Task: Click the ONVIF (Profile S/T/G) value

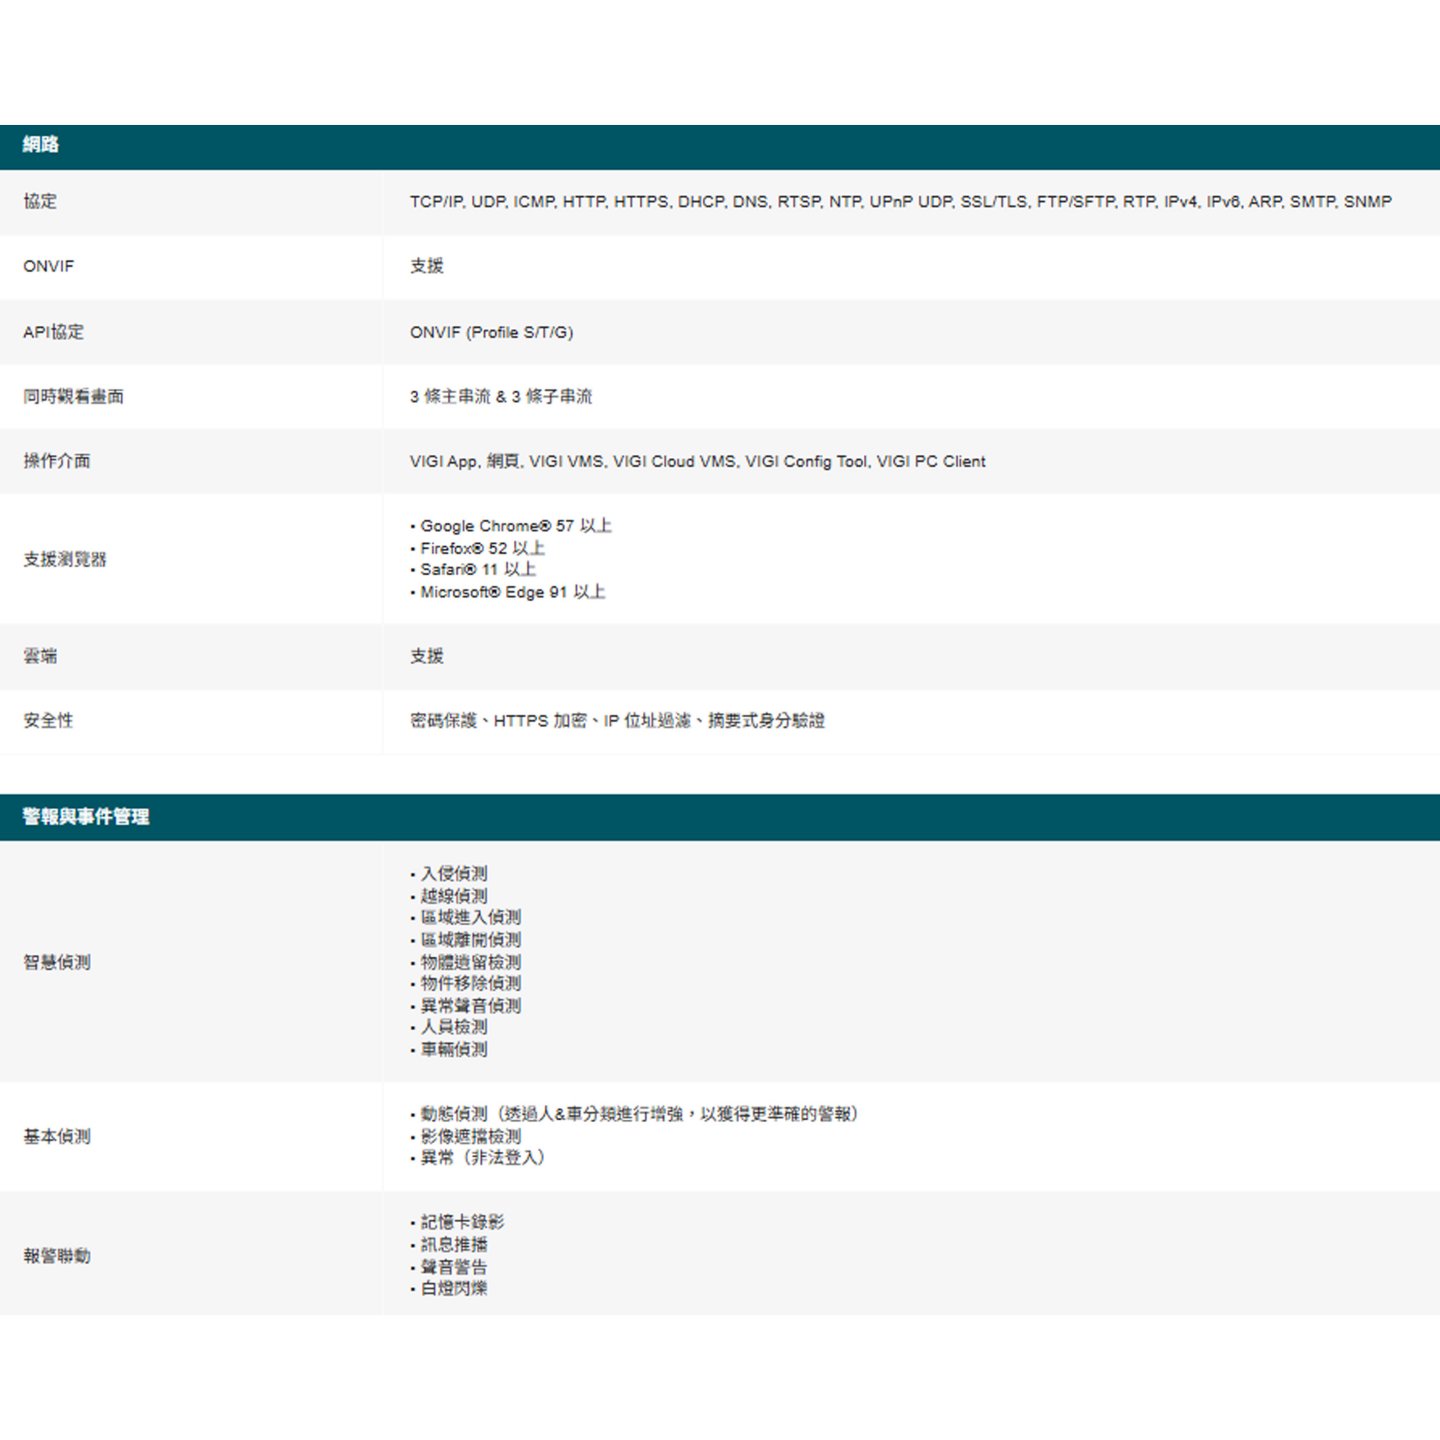Action: 491,332
